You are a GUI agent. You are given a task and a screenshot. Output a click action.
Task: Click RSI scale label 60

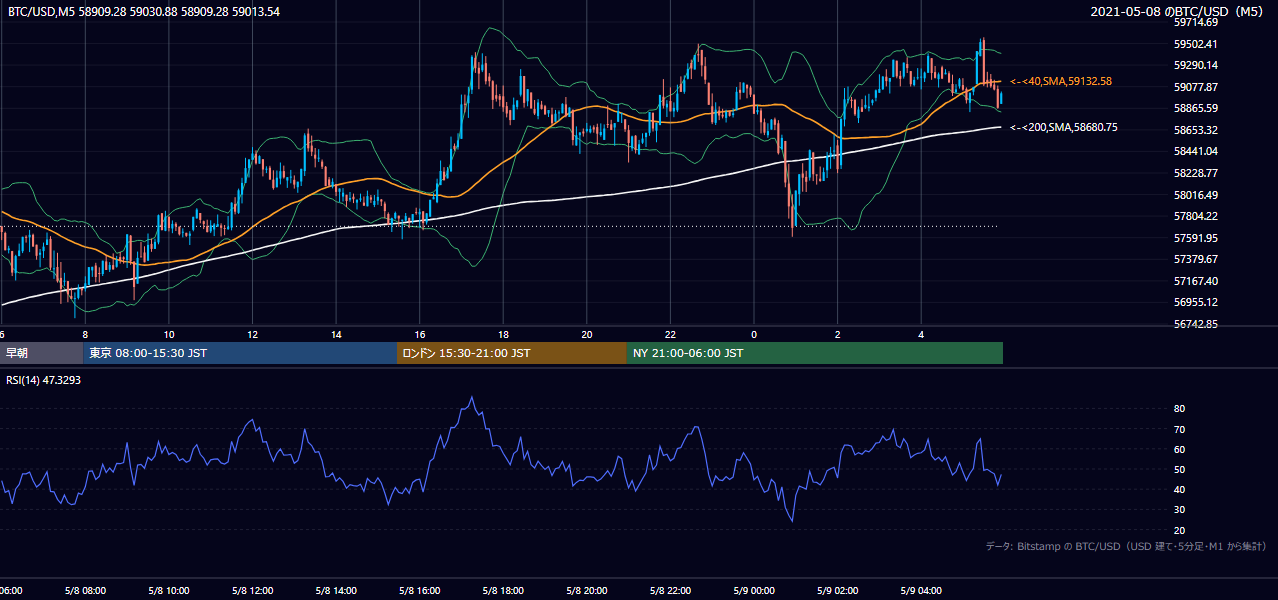[x=1179, y=449]
